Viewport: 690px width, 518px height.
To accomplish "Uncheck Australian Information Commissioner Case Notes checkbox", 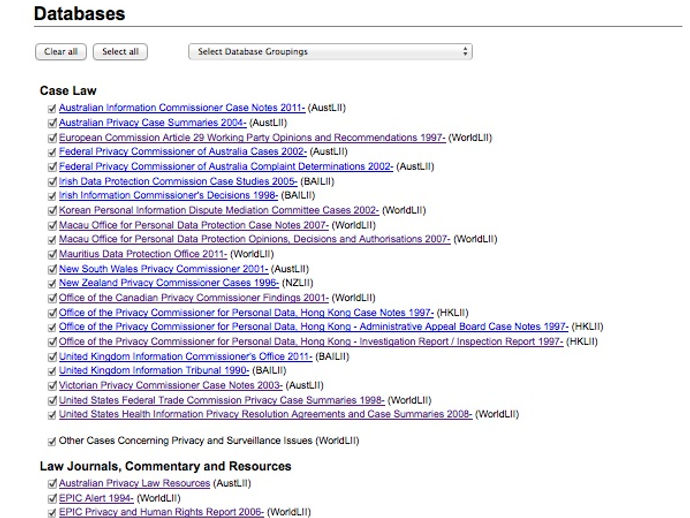I will (52, 108).
